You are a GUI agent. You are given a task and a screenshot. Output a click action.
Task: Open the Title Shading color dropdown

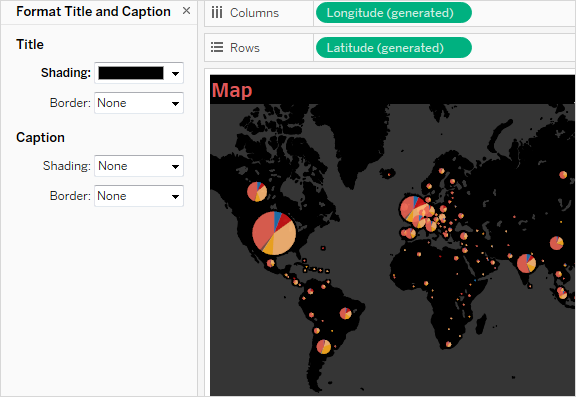click(x=175, y=73)
